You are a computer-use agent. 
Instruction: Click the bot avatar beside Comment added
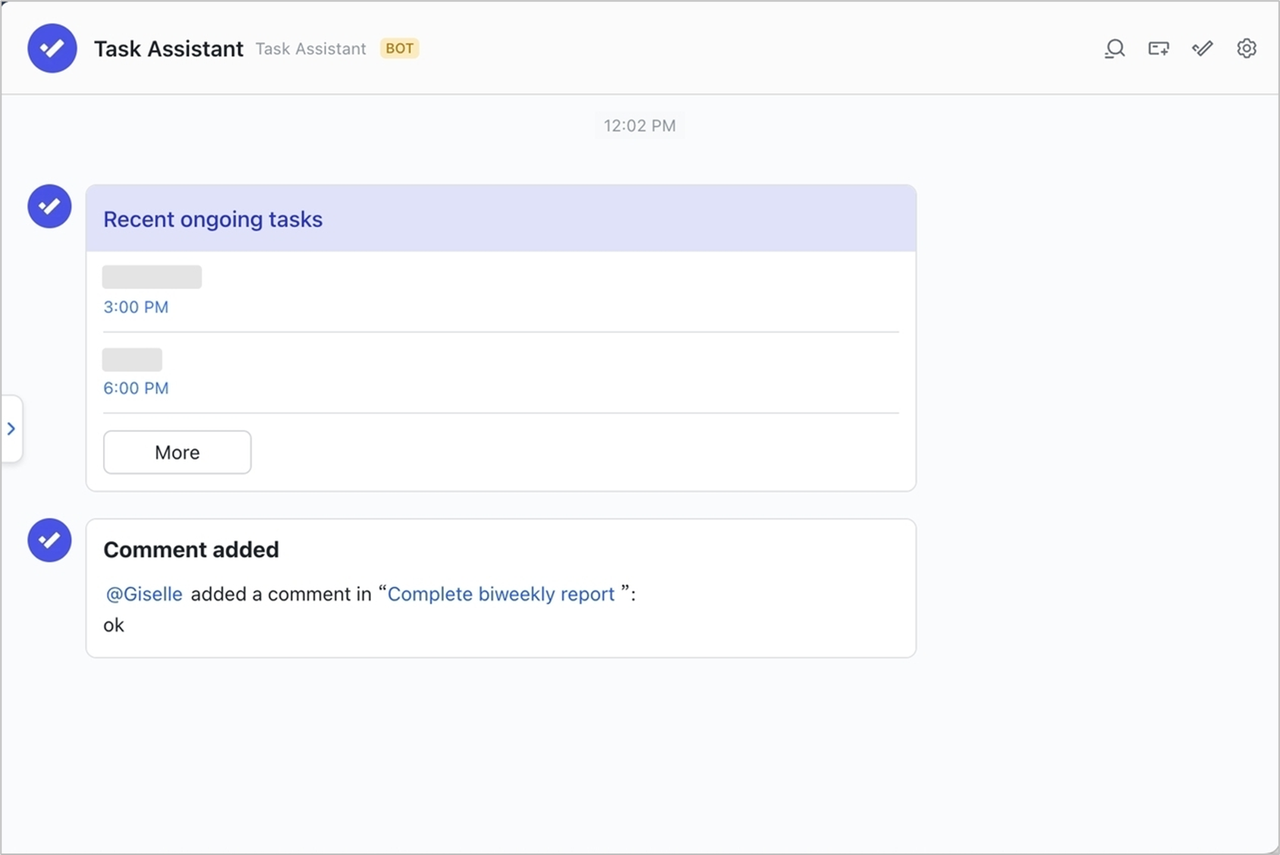click(x=49, y=540)
